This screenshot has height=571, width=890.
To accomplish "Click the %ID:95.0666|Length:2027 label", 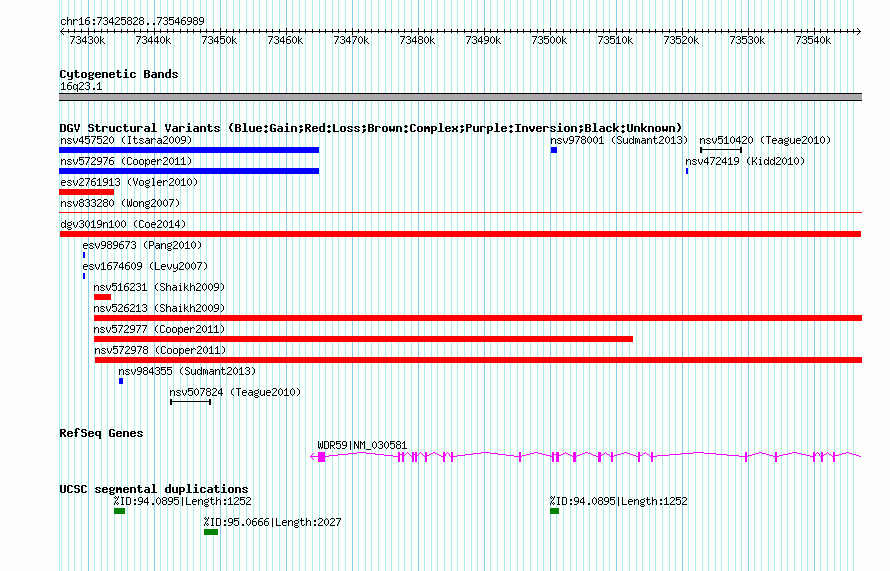I will tap(272, 522).
